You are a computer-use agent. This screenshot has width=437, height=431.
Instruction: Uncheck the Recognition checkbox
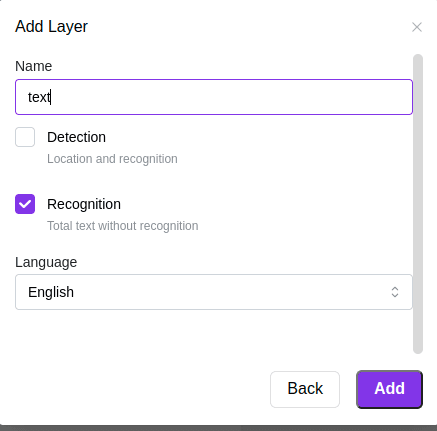point(25,204)
